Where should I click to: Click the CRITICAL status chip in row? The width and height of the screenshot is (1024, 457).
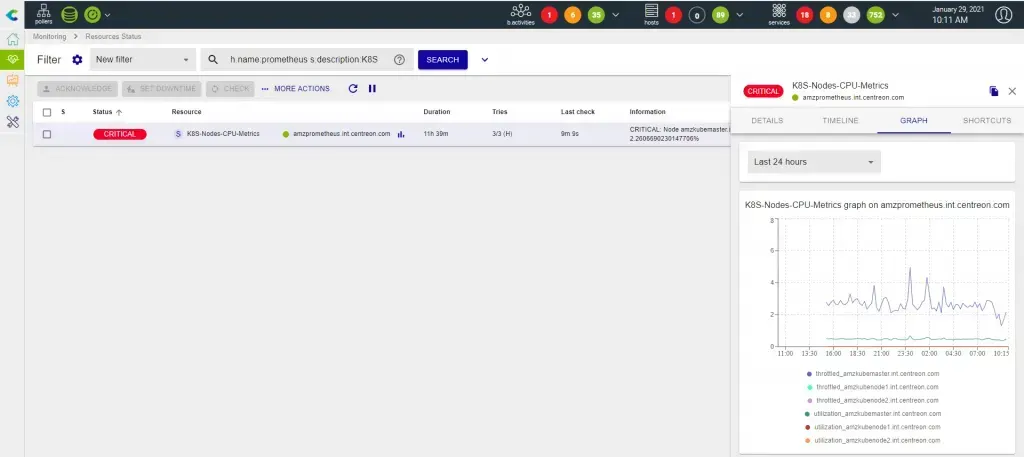(120, 134)
